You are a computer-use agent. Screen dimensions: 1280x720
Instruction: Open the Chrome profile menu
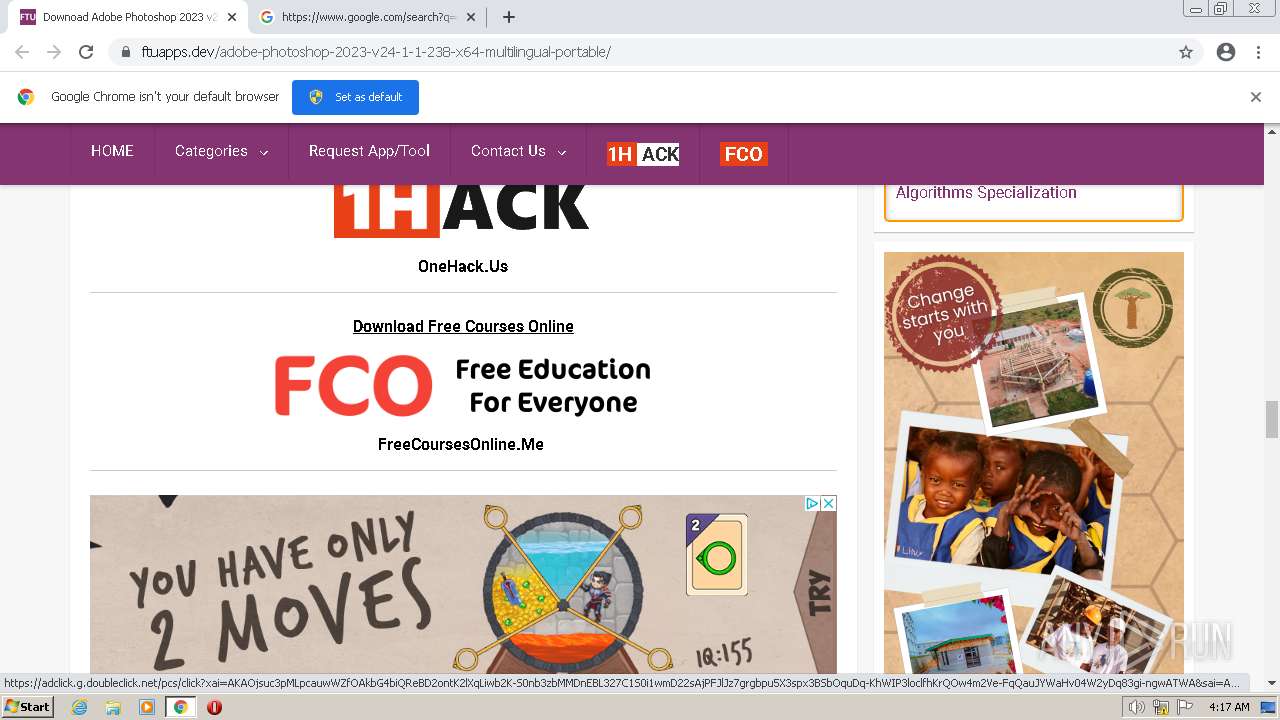(1226, 52)
